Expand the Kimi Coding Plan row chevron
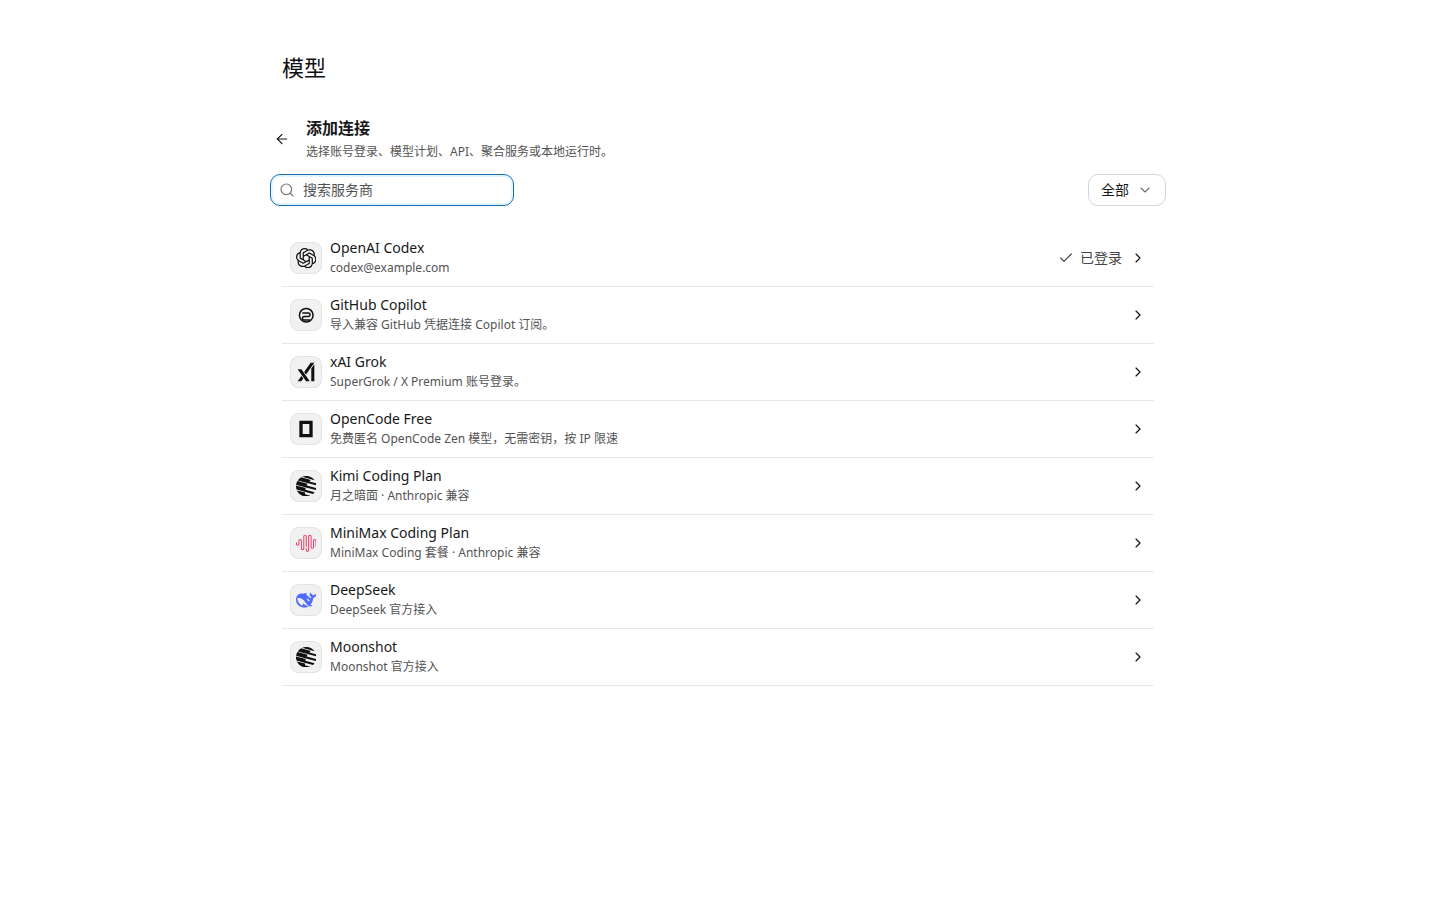 click(x=1138, y=486)
